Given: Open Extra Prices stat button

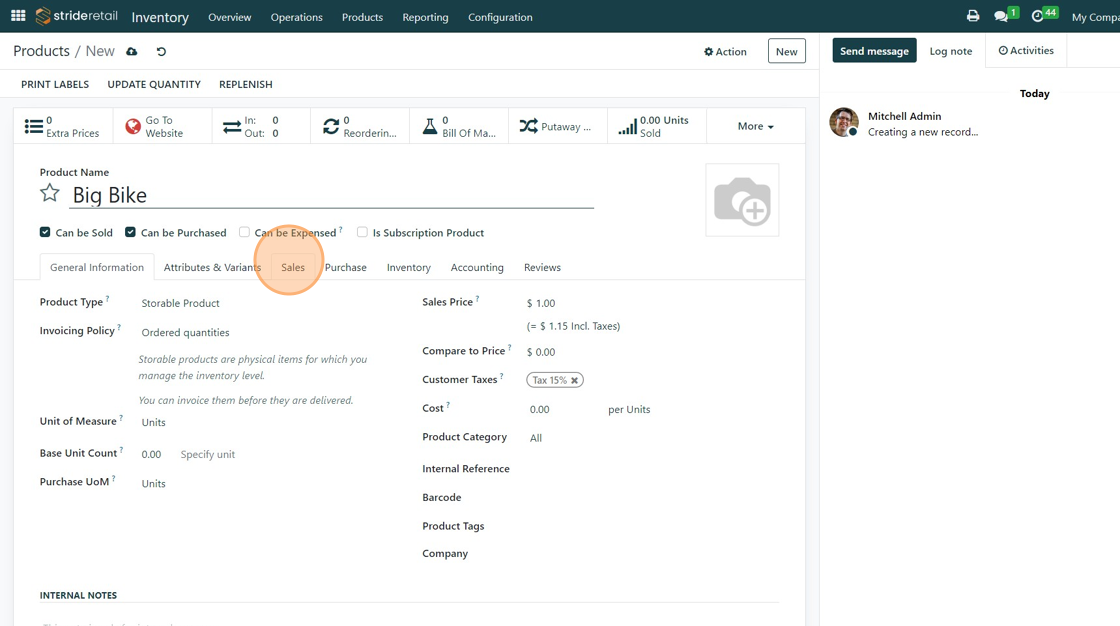Looking at the screenshot, I should [63, 126].
